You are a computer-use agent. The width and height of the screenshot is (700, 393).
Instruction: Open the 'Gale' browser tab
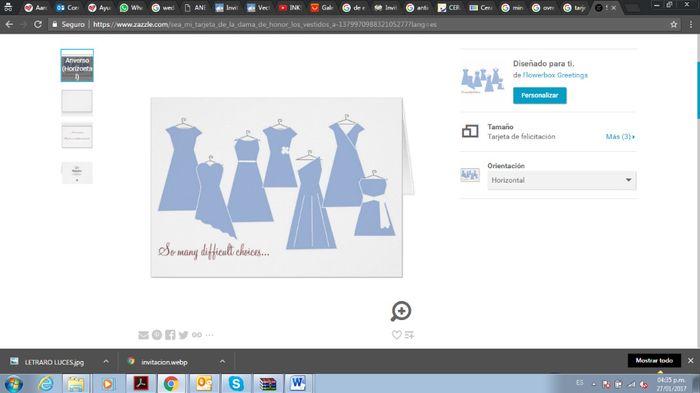(321, 8)
